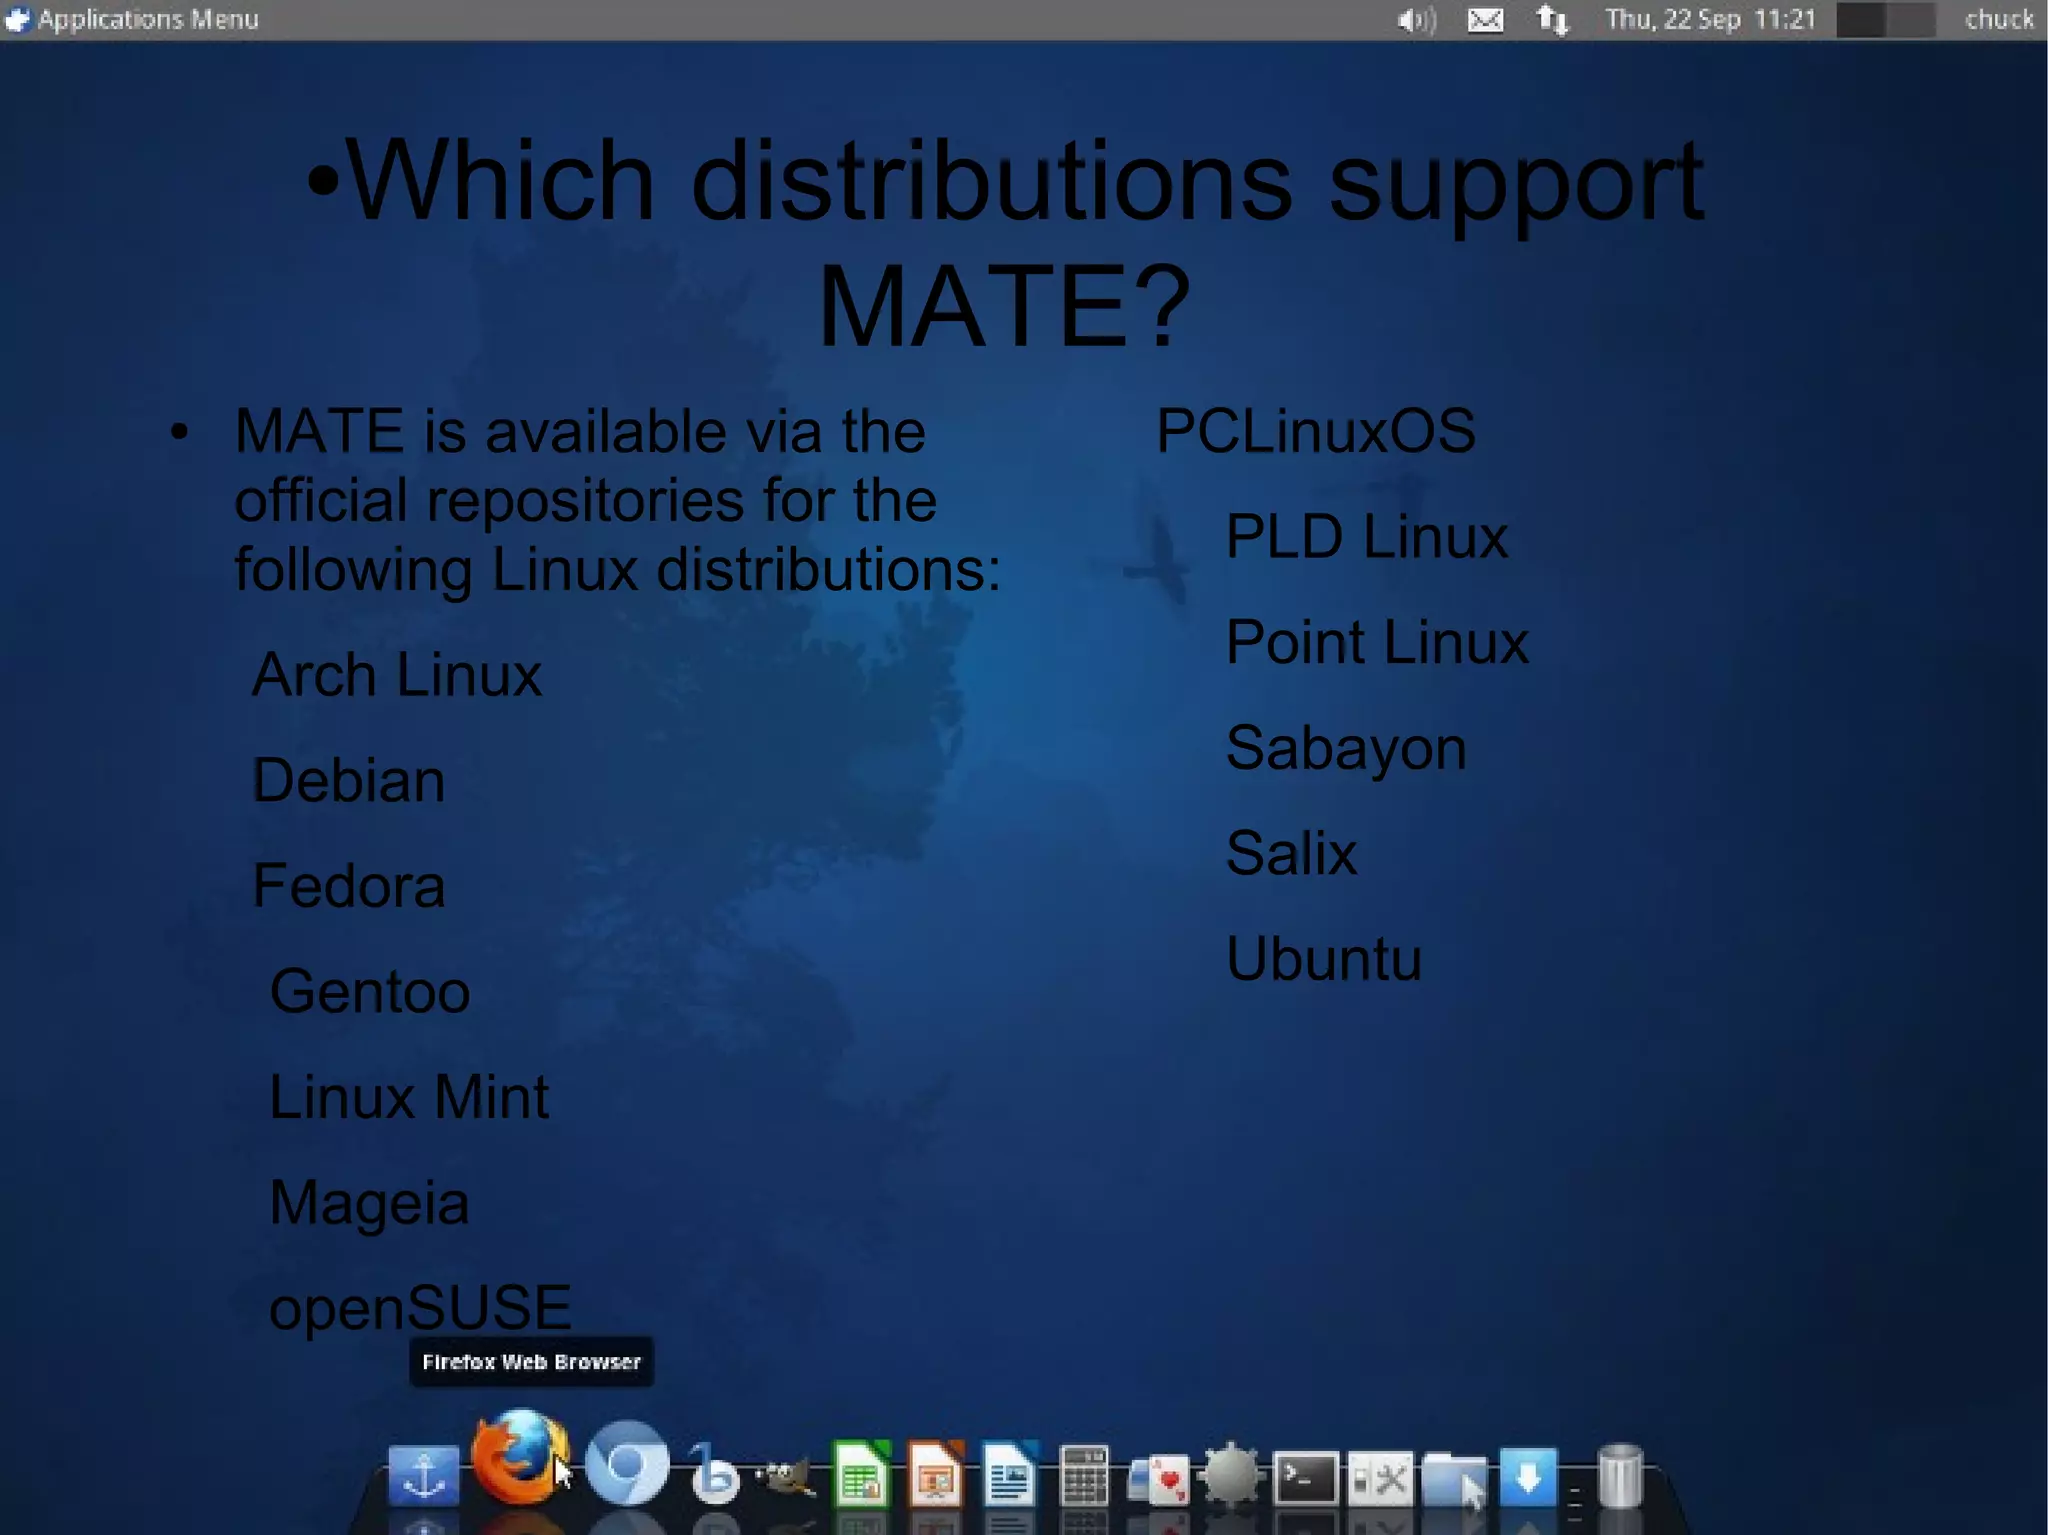Screen dimensions: 2048x1535
Task: Open Terminal emulator from dock
Action: tap(1305, 1477)
